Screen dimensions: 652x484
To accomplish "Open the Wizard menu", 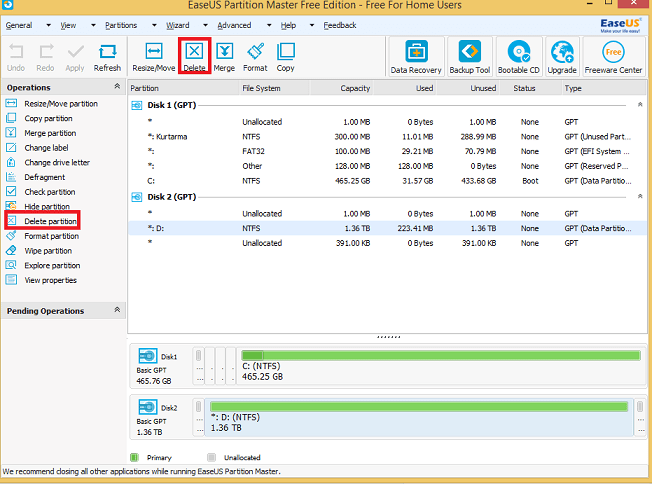I will [x=178, y=25].
